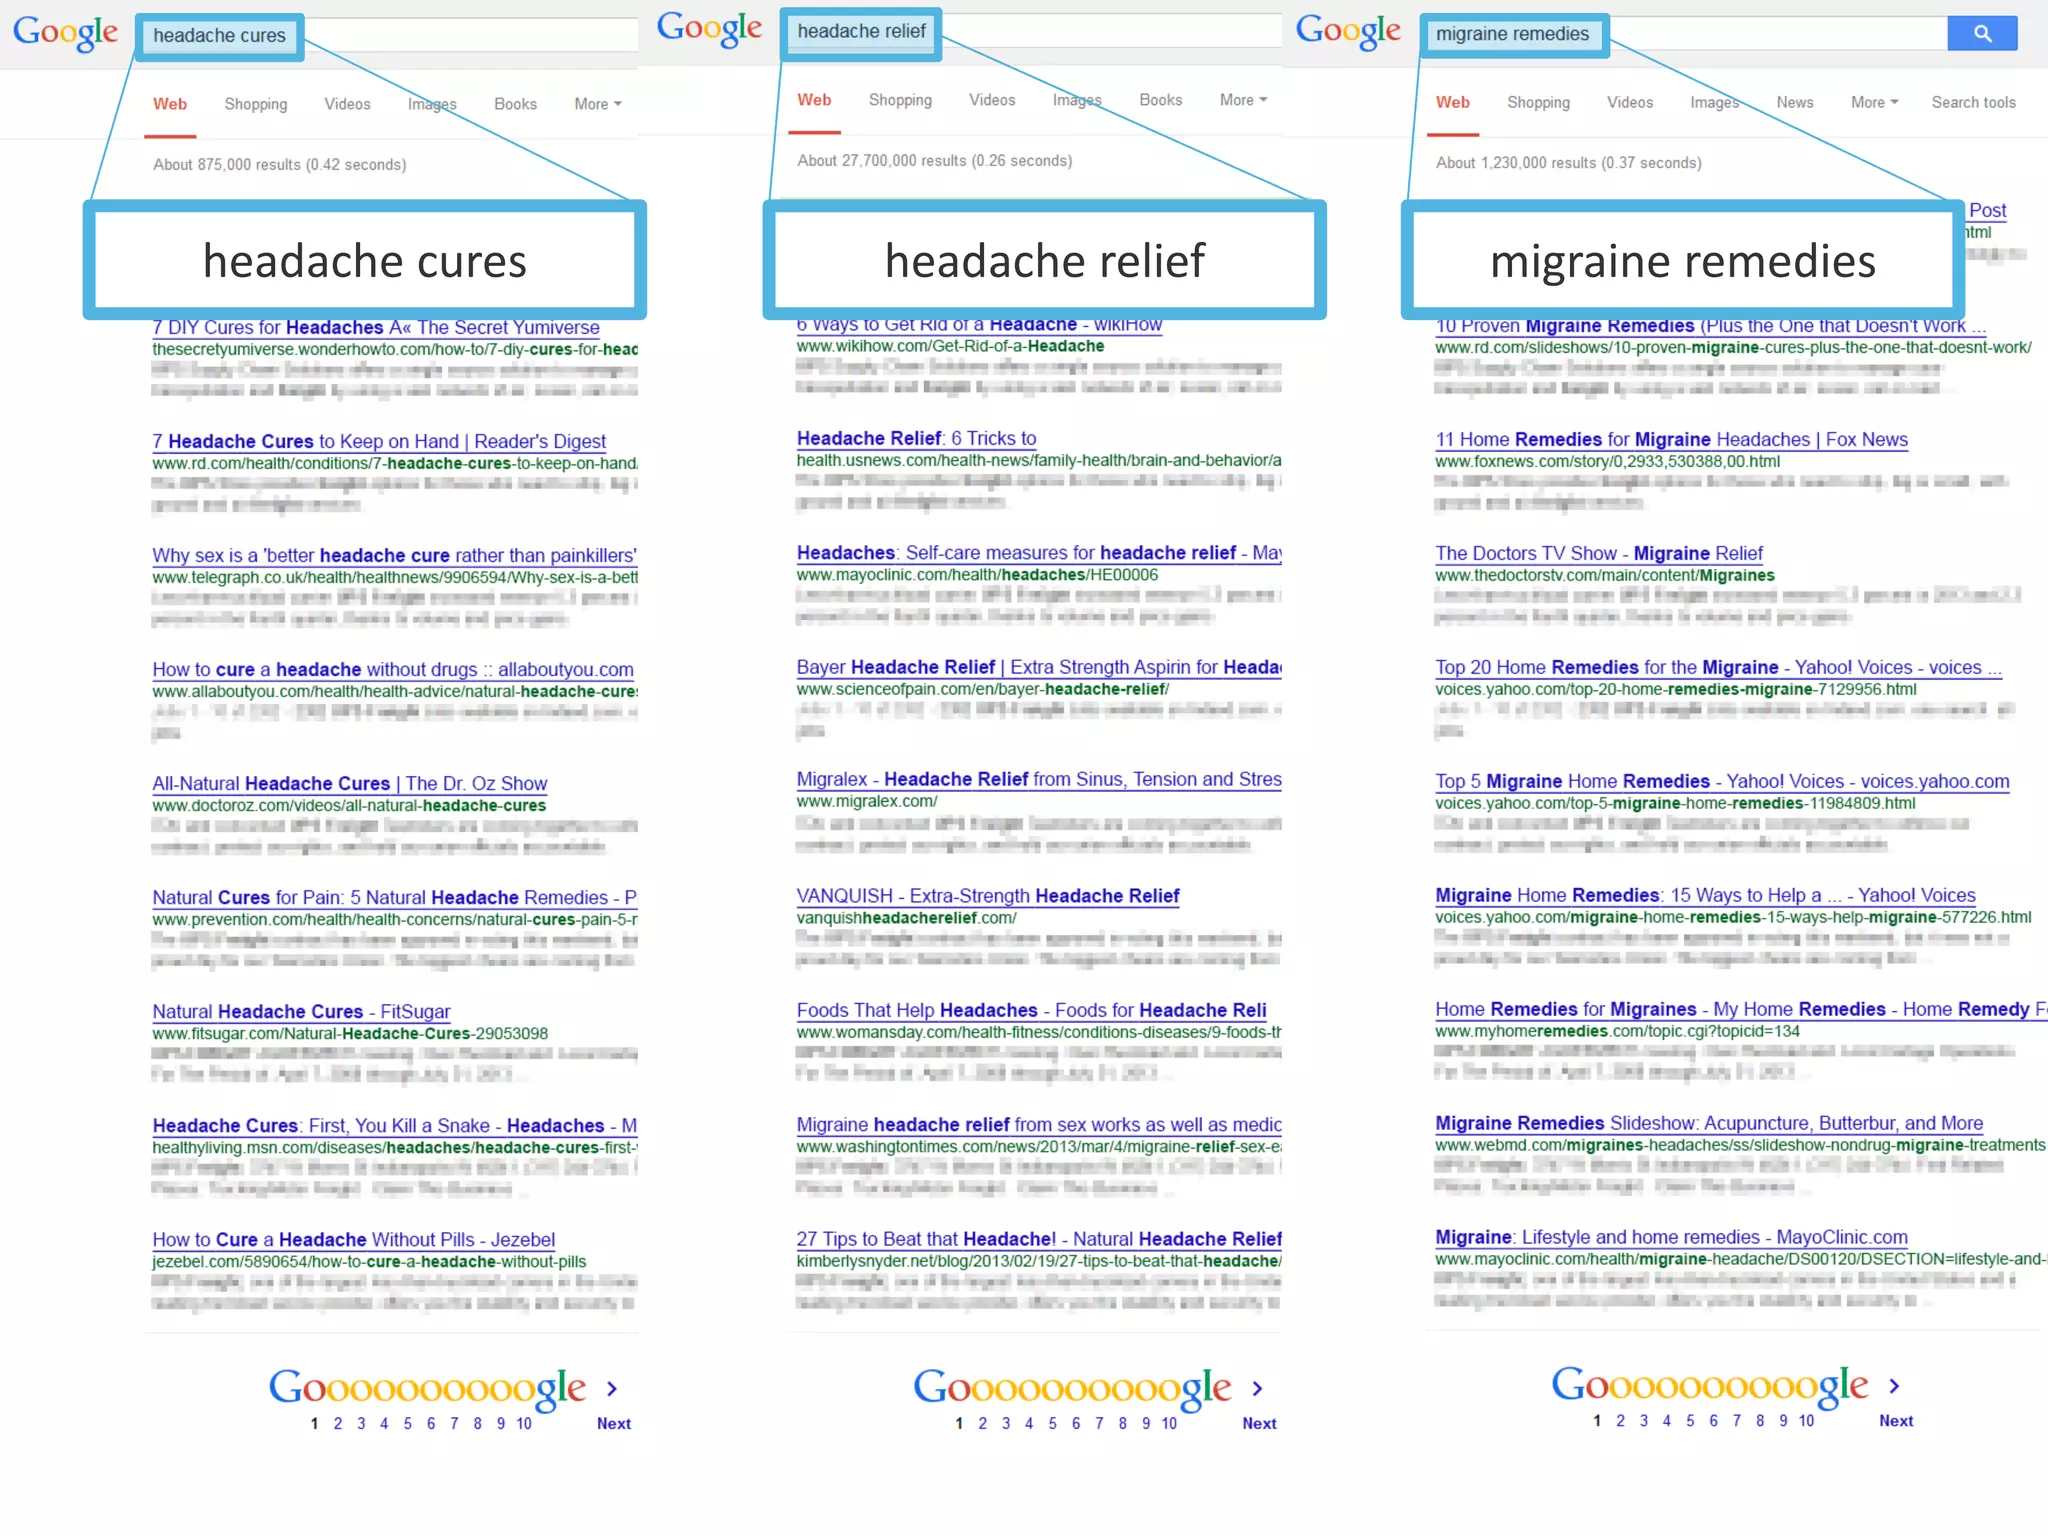Open Top 5 Migraine Home Remedies link
The image size is (2048, 1536).
[x=1722, y=781]
